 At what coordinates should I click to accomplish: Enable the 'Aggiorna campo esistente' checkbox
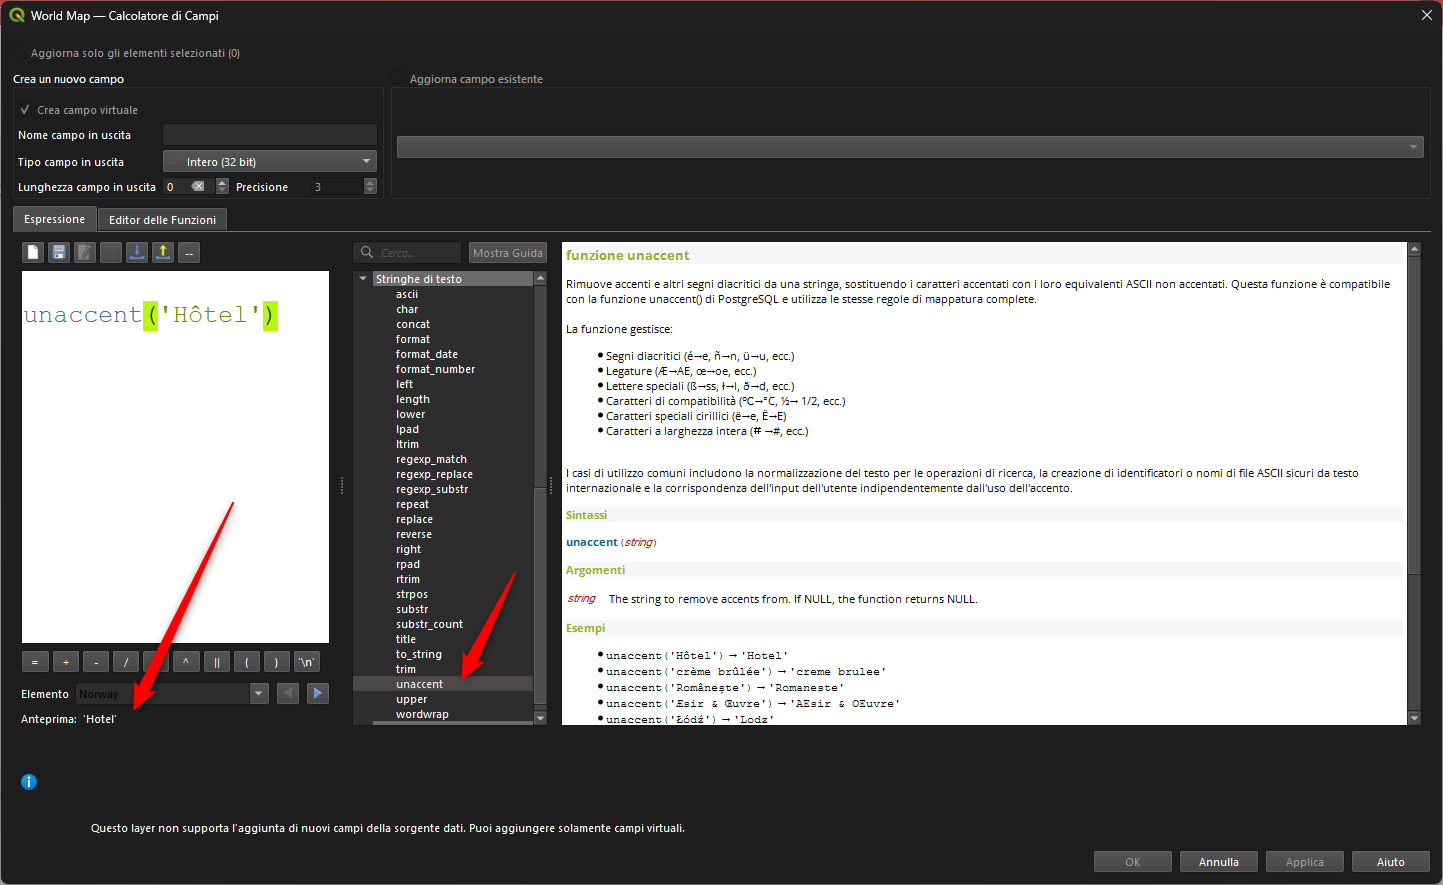pos(398,79)
